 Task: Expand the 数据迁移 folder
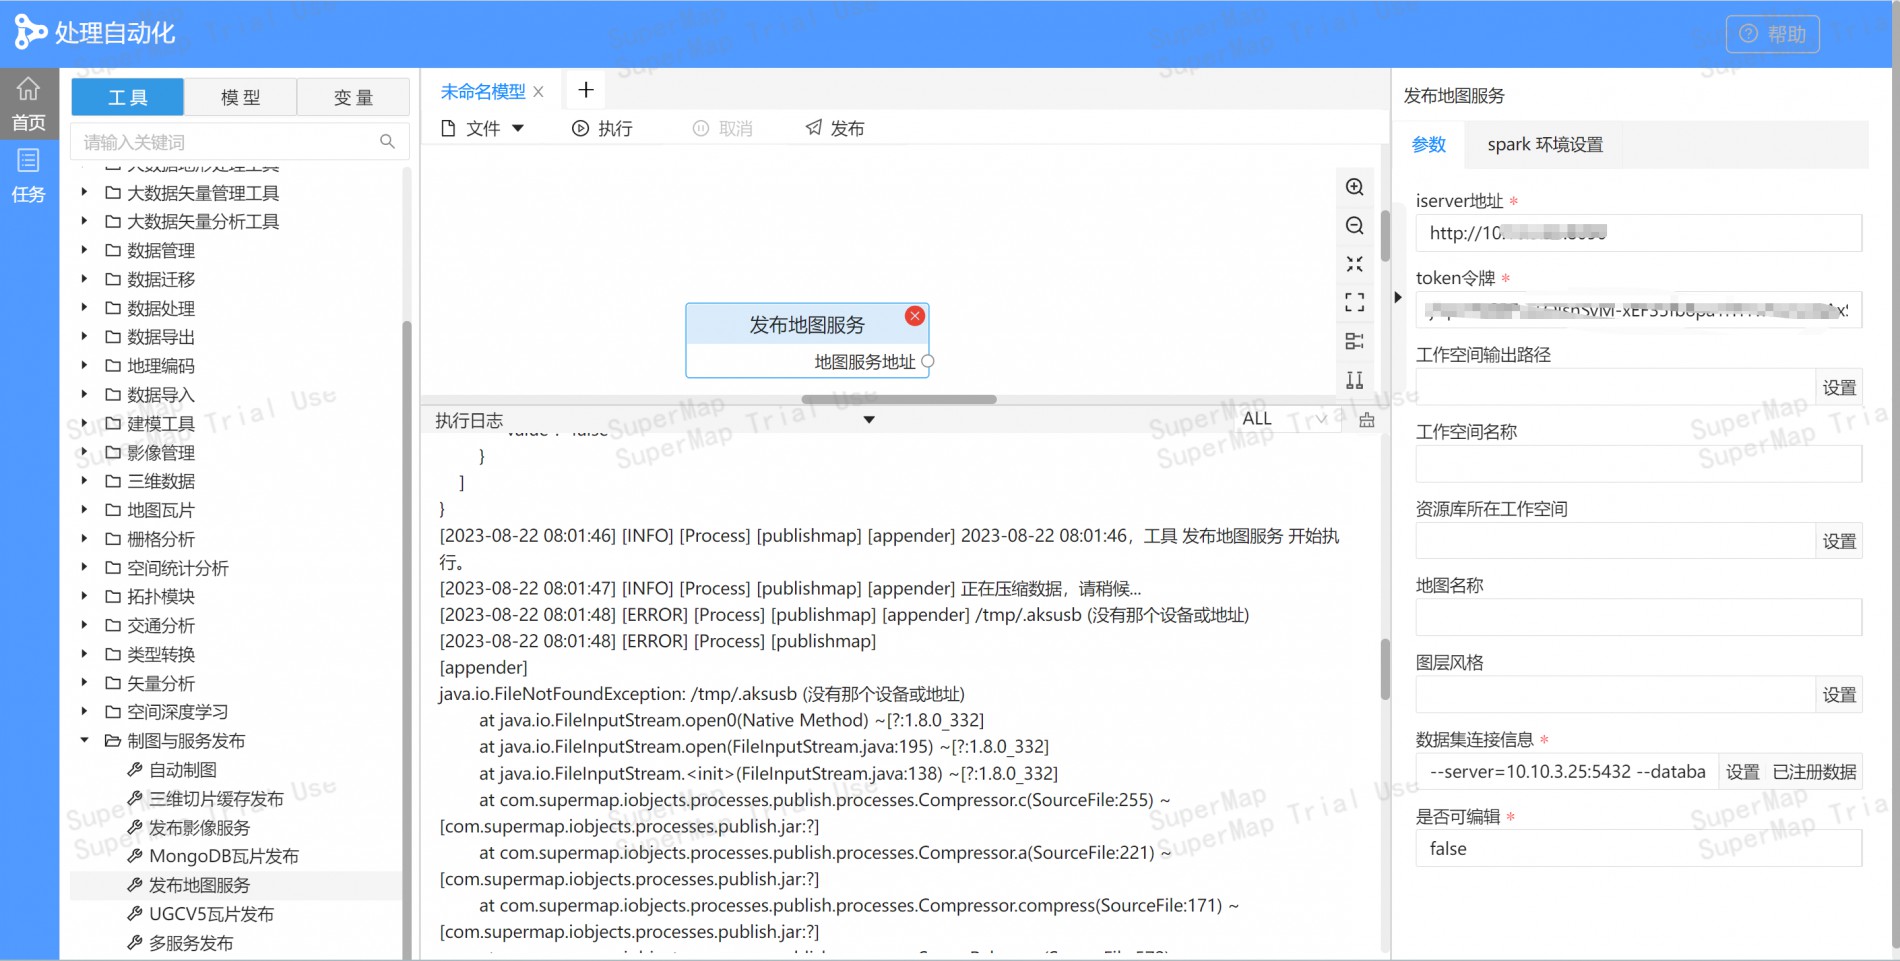pyautogui.click(x=84, y=279)
